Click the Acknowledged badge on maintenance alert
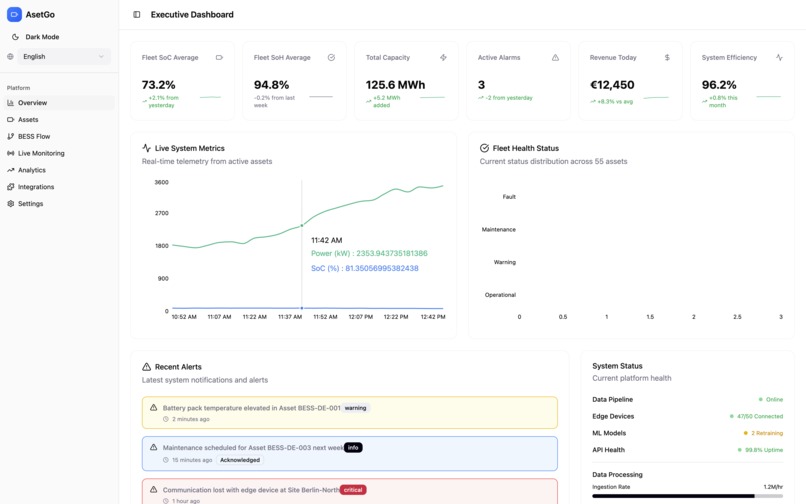 (x=240, y=460)
